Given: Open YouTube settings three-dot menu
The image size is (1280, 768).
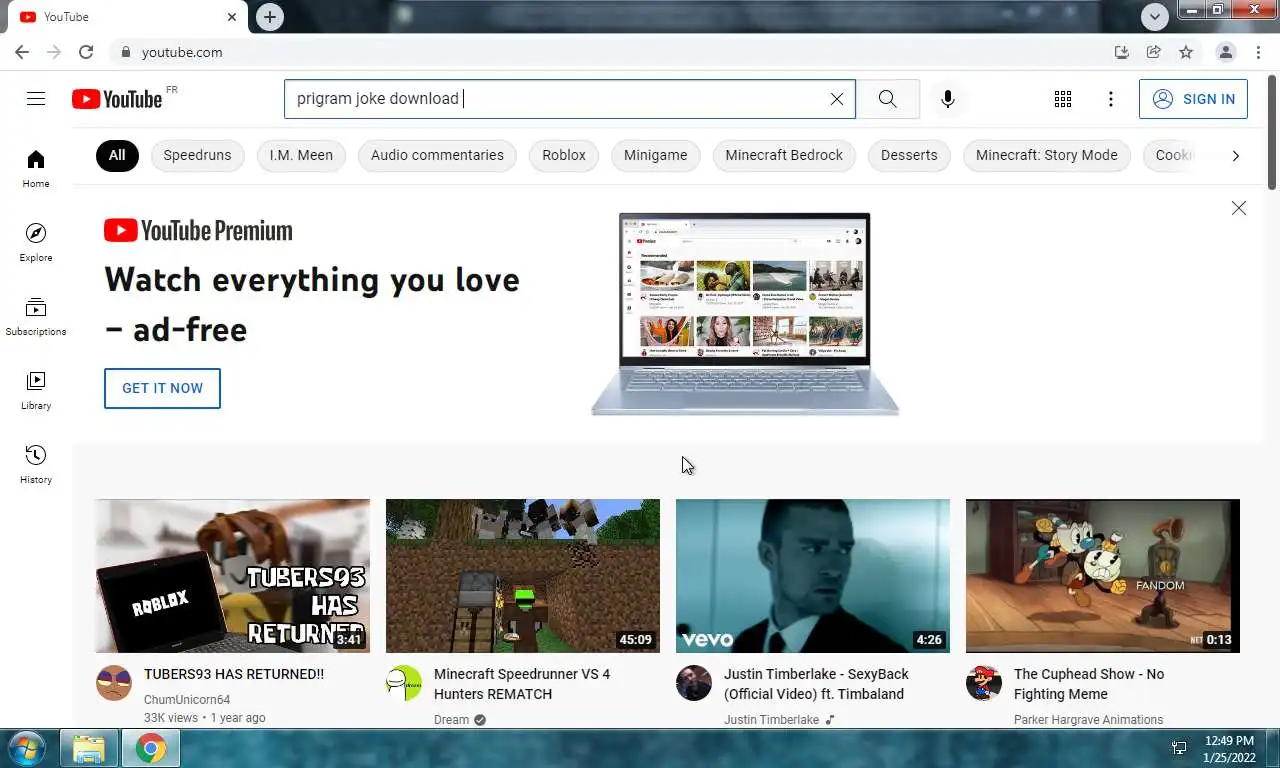Looking at the screenshot, I should pyautogui.click(x=1111, y=99).
